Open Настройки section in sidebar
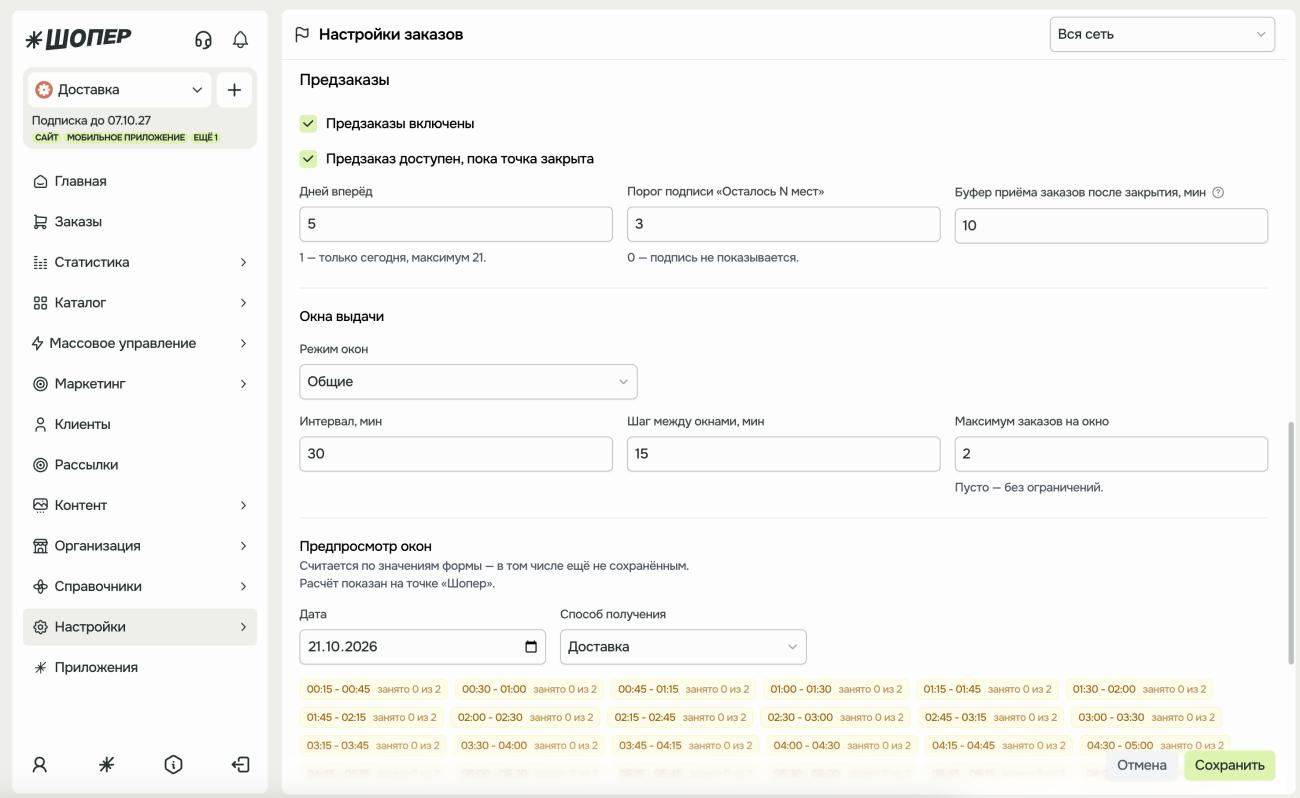 (x=140, y=627)
